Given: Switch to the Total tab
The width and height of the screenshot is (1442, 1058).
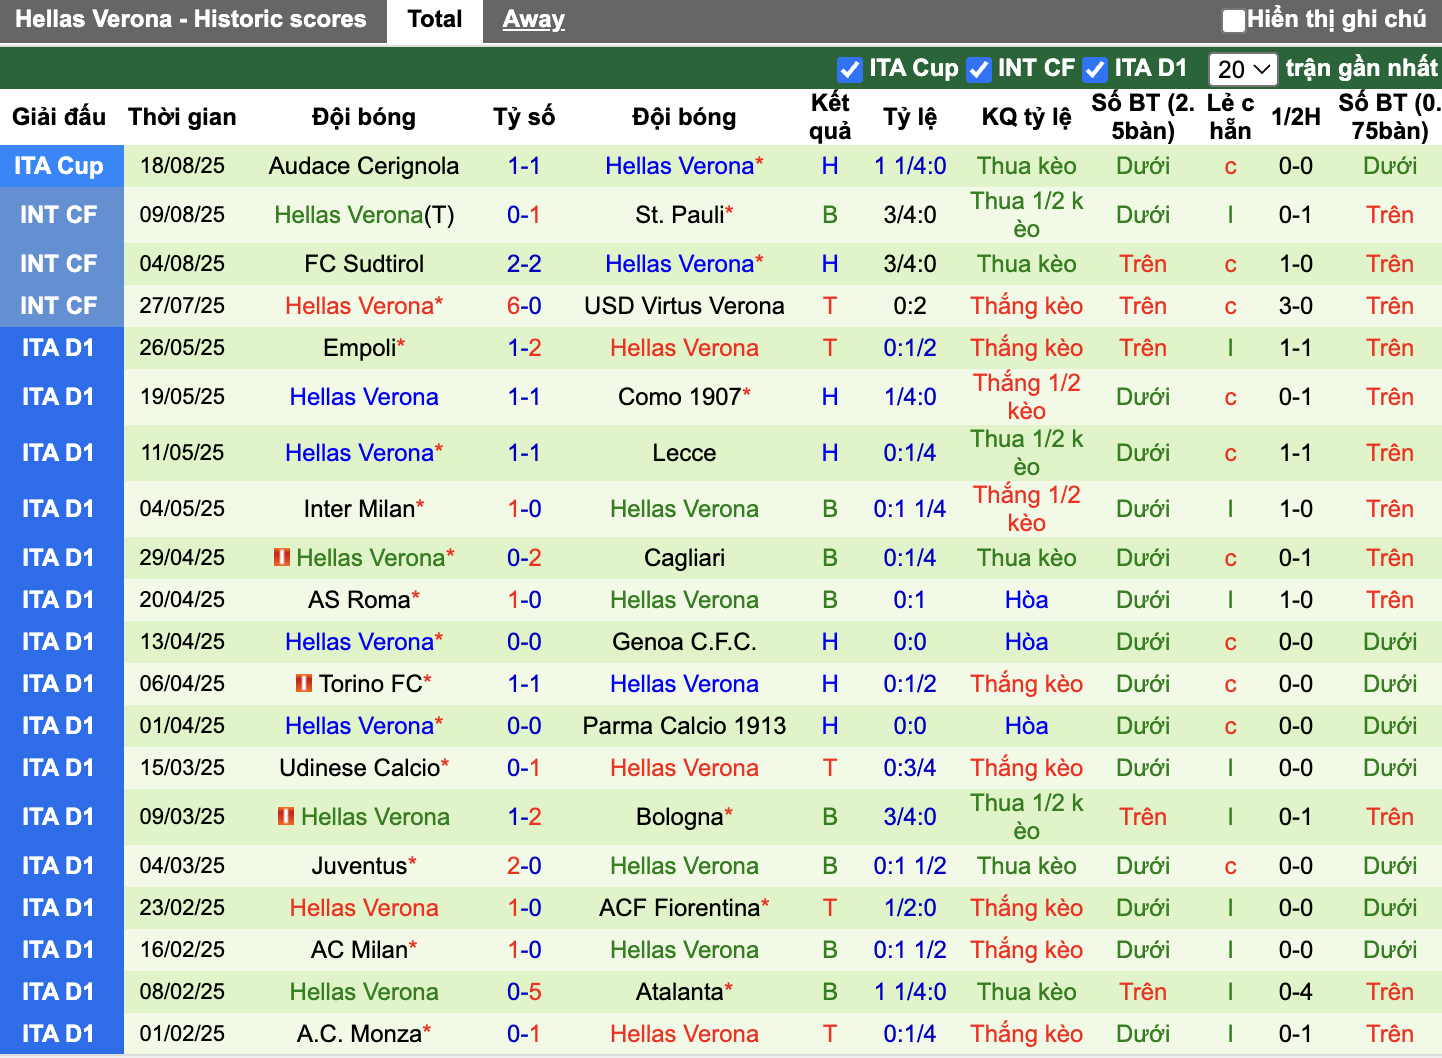Looking at the screenshot, I should click(x=435, y=20).
